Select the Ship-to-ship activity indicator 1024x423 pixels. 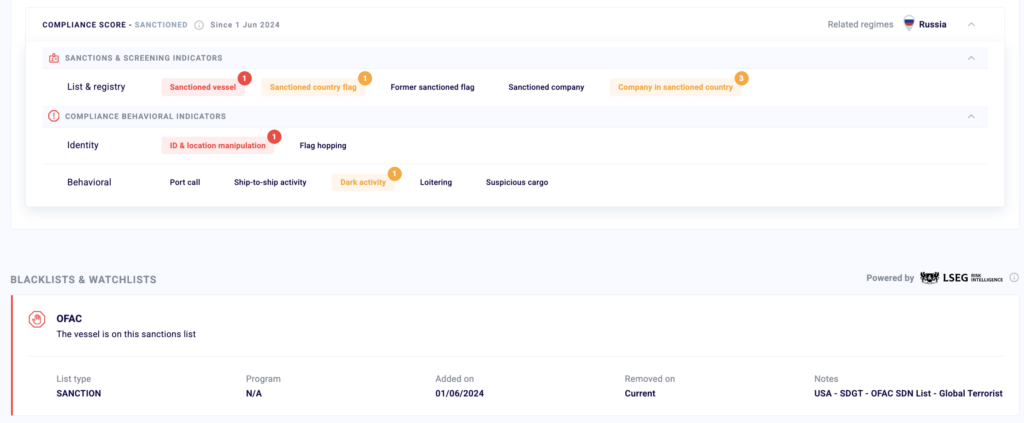point(270,183)
